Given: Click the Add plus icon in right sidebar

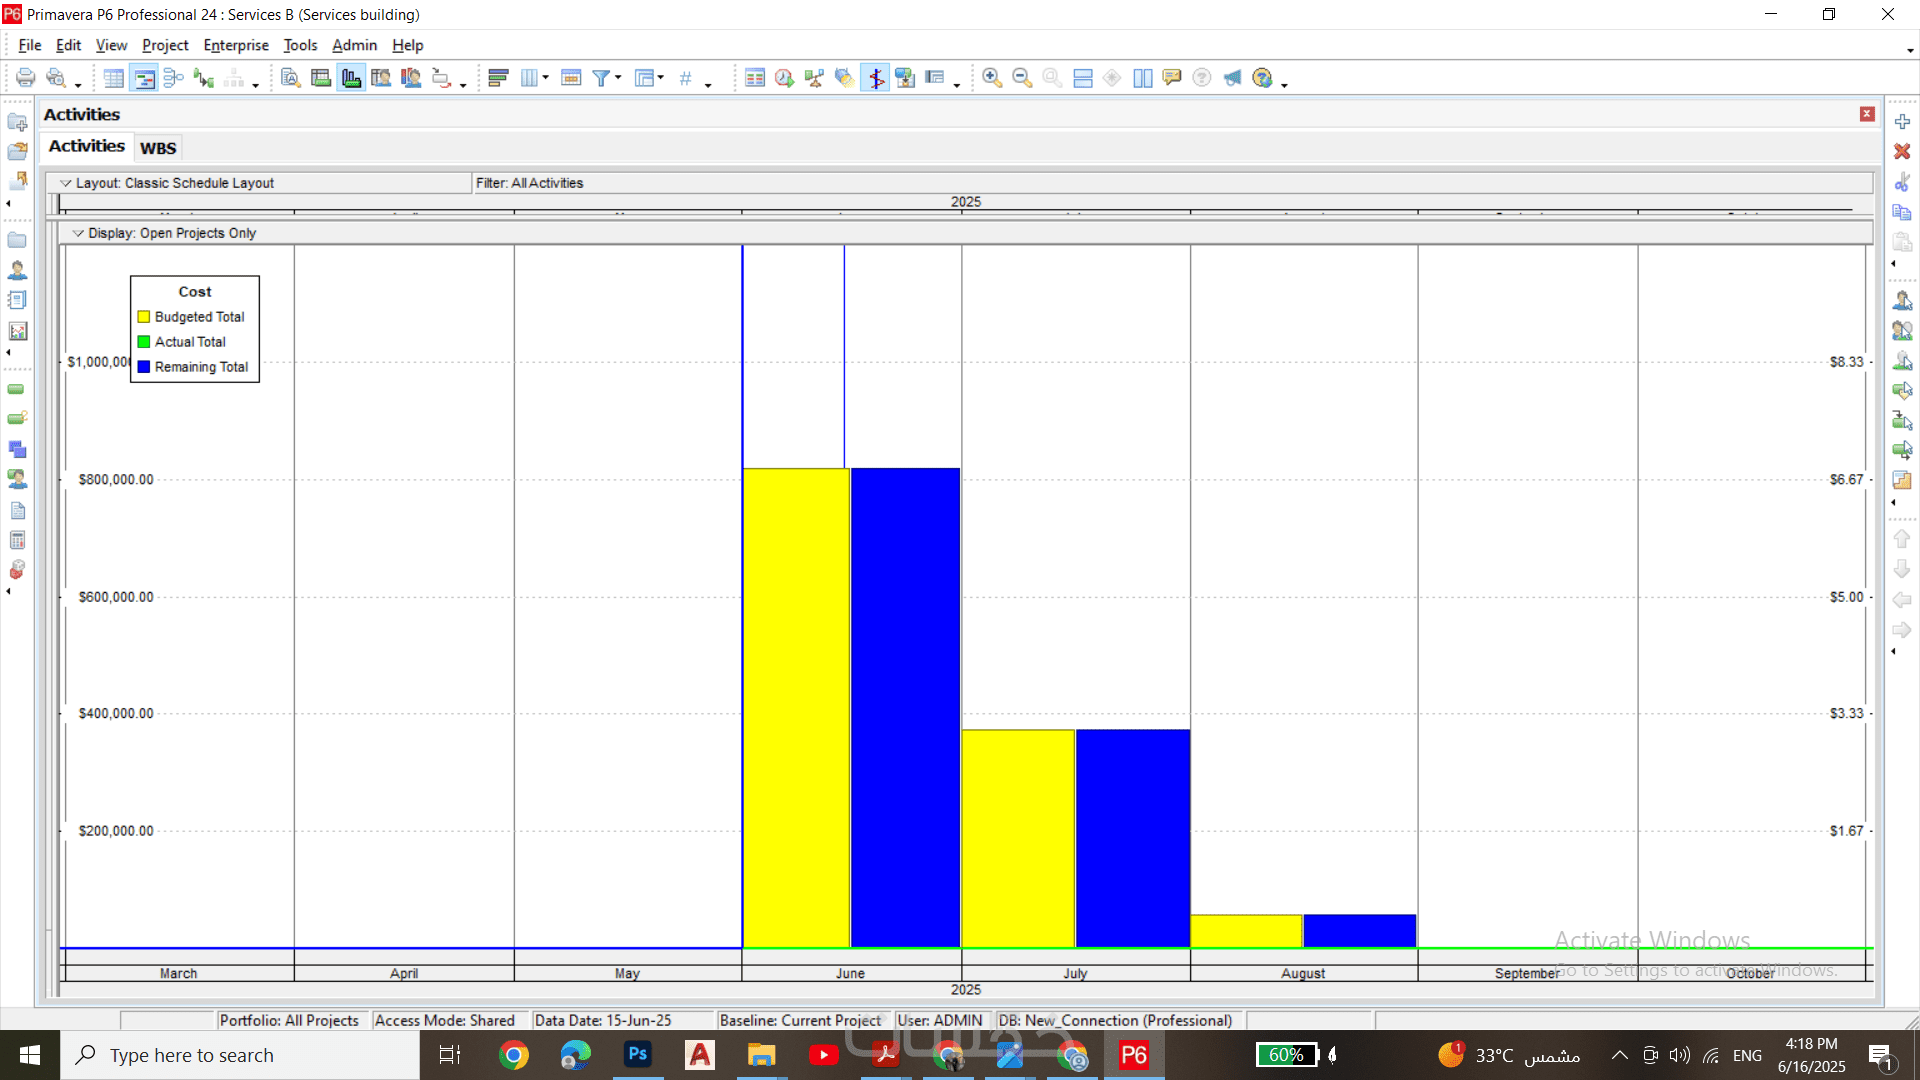Looking at the screenshot, I should coord(1902,121).
